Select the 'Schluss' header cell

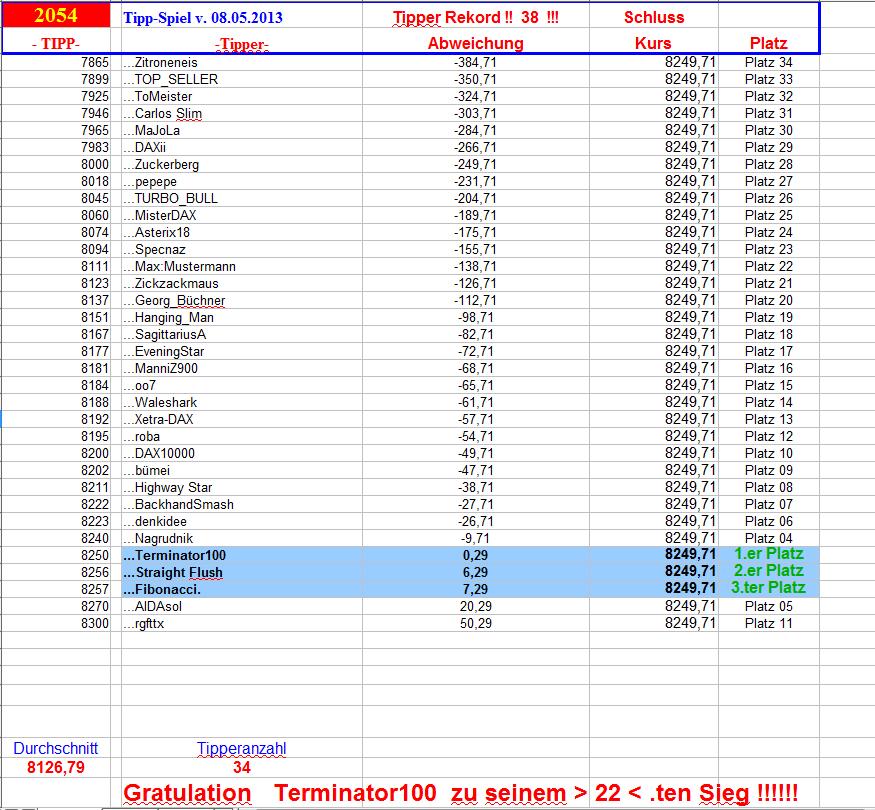(654, 17)
